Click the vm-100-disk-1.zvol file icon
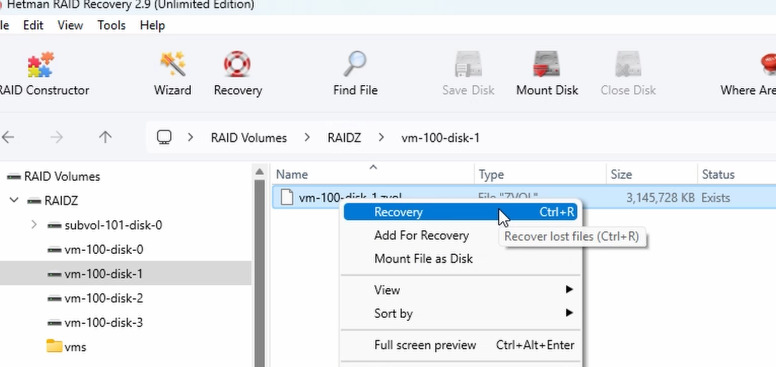Image resolution: width=776 pixels, height=367 pixels. pyautogui.click(x=287, y=197)
